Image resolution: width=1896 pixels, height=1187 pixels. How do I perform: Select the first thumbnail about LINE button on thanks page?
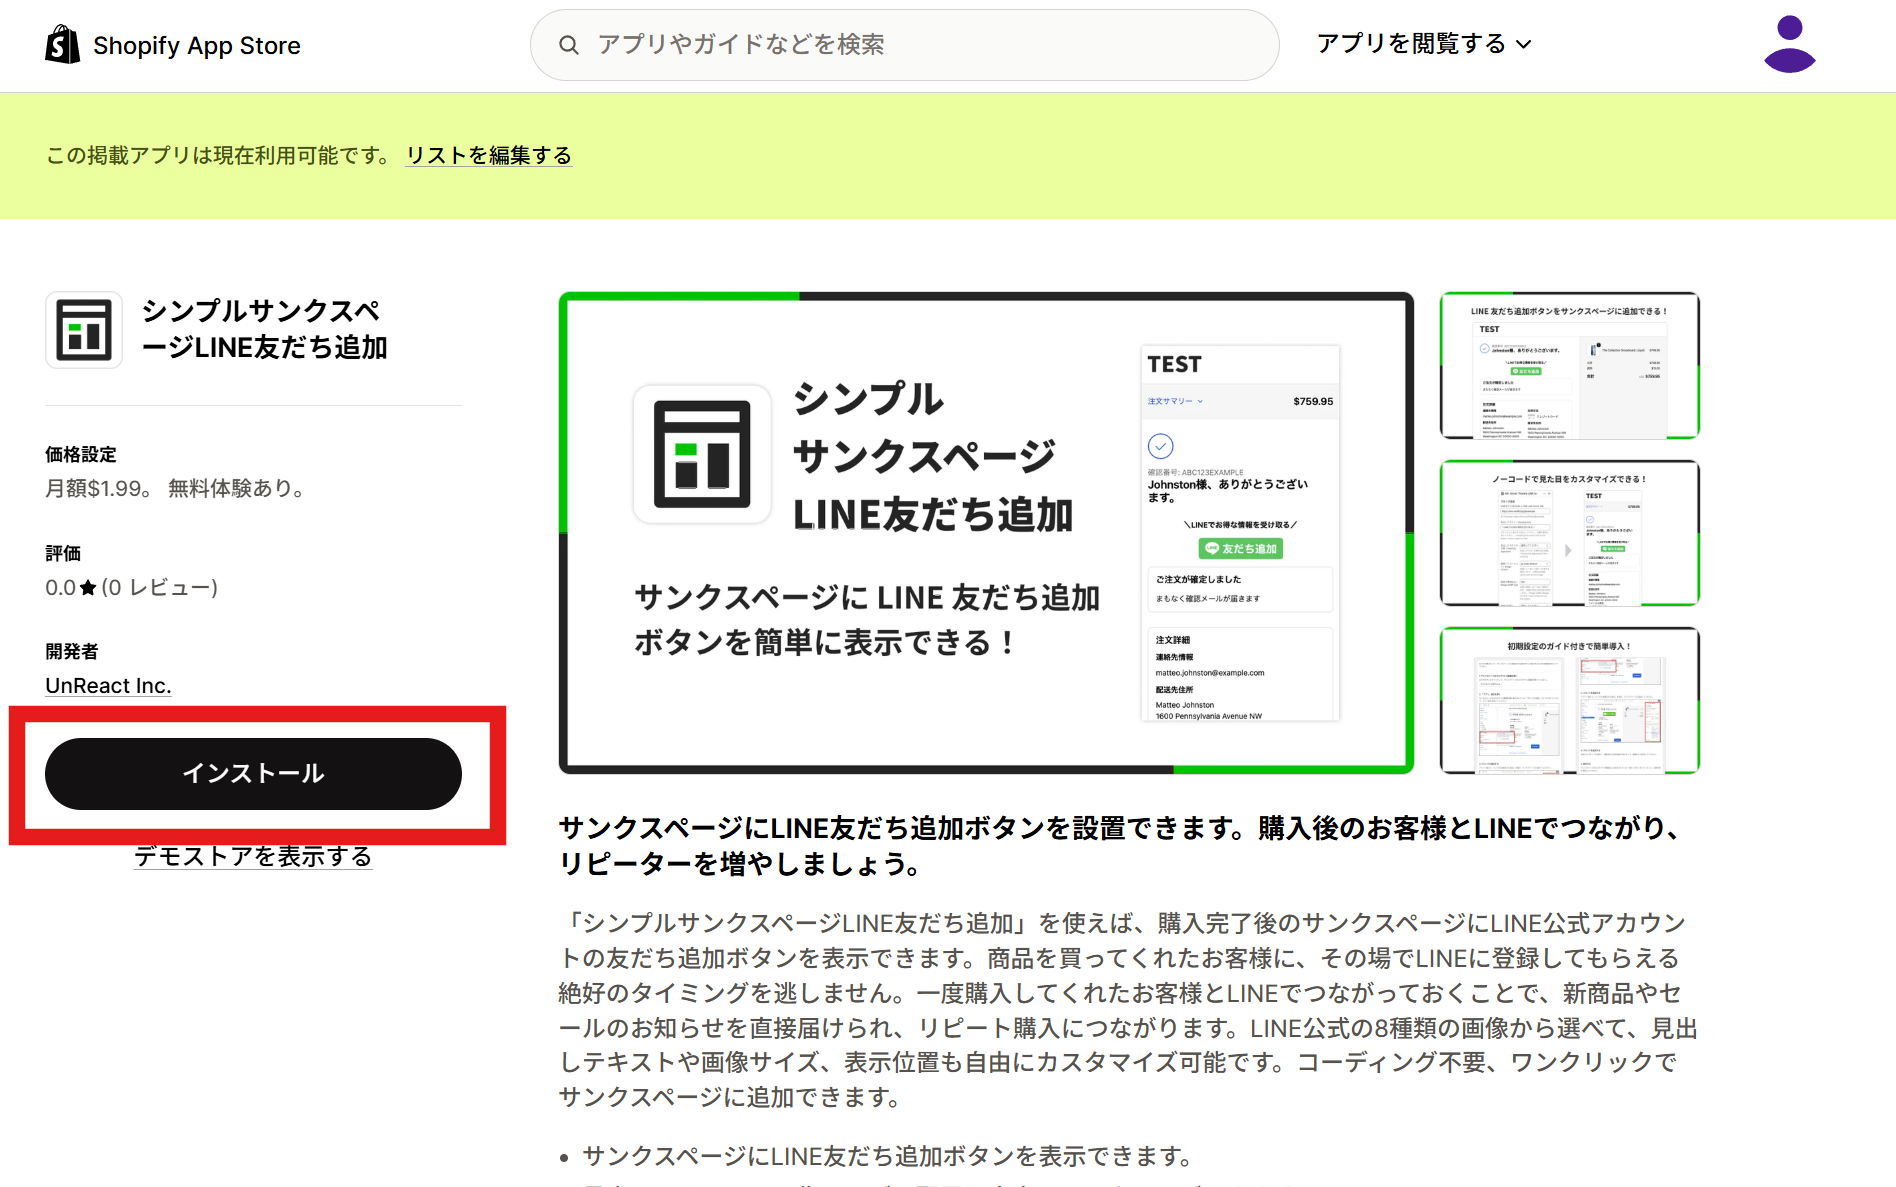pyautogui.click(x=1569, y=365)
